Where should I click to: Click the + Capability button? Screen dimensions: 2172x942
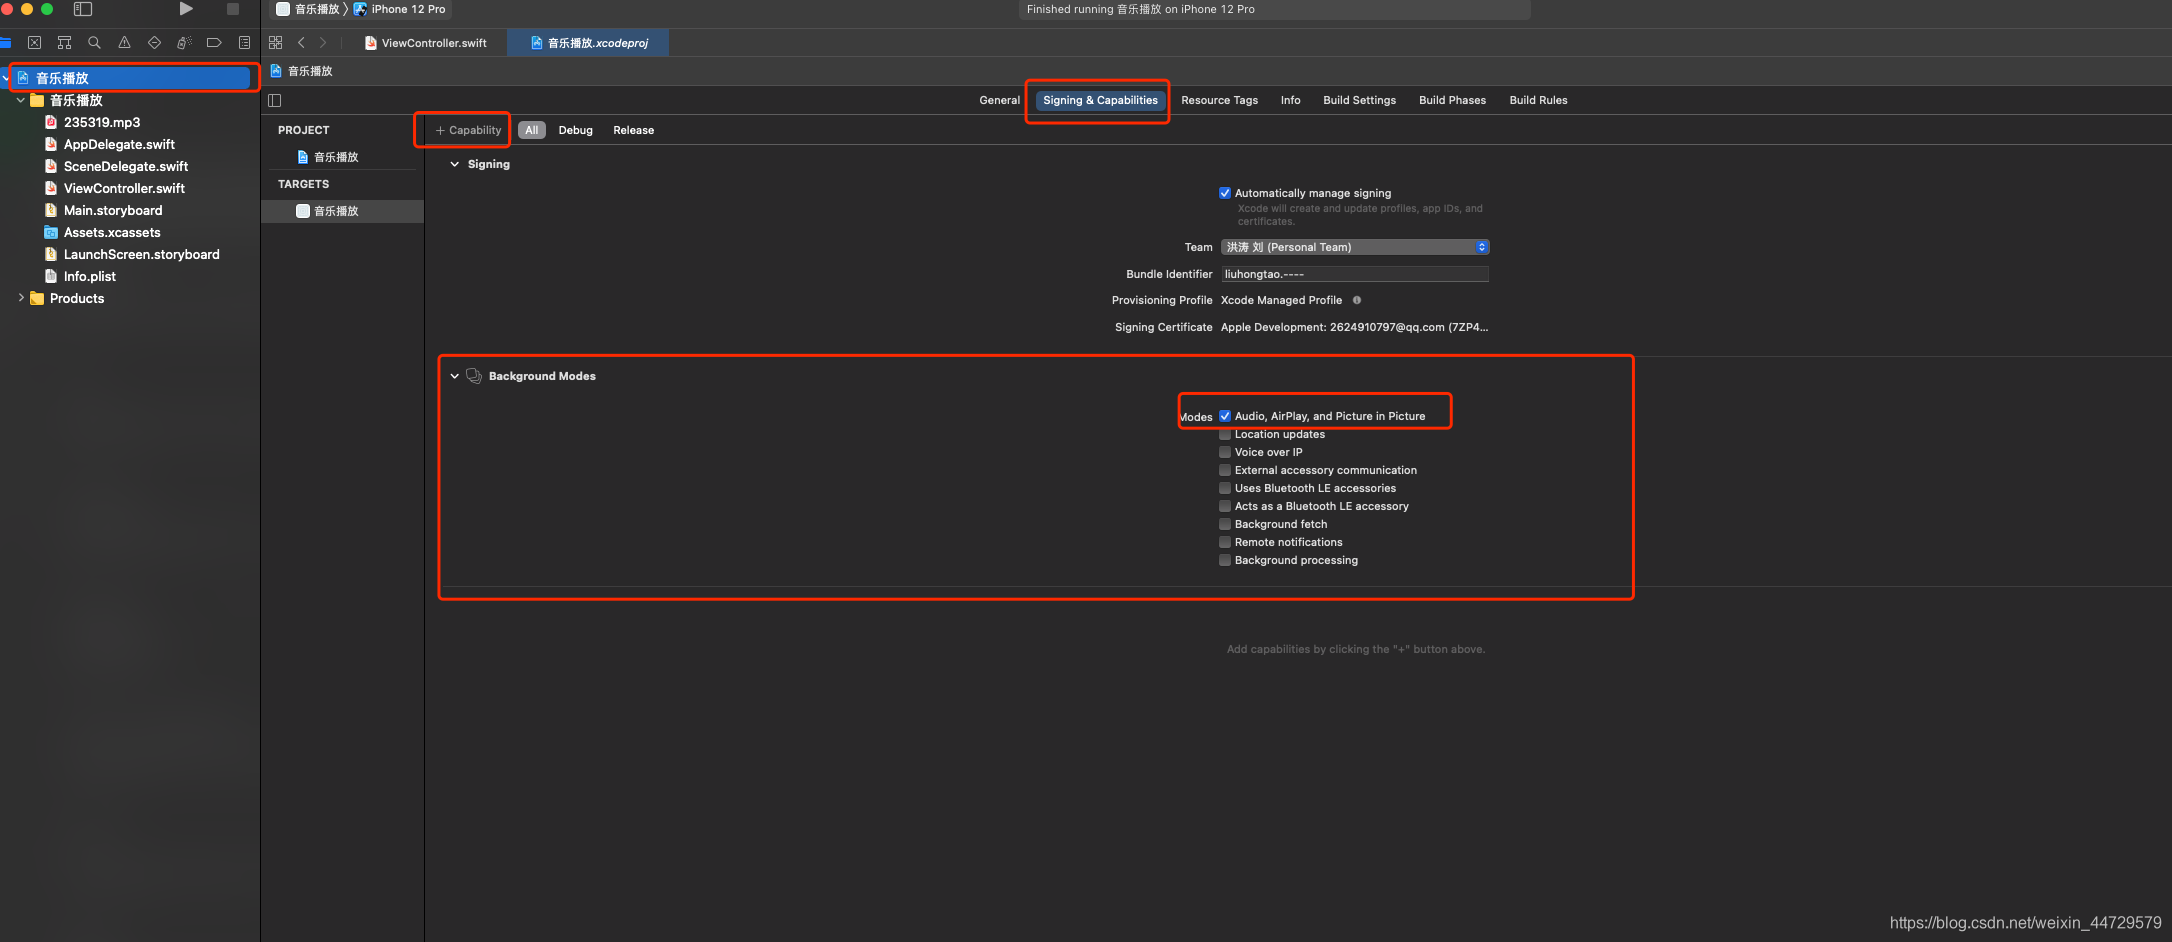point(468,130)
